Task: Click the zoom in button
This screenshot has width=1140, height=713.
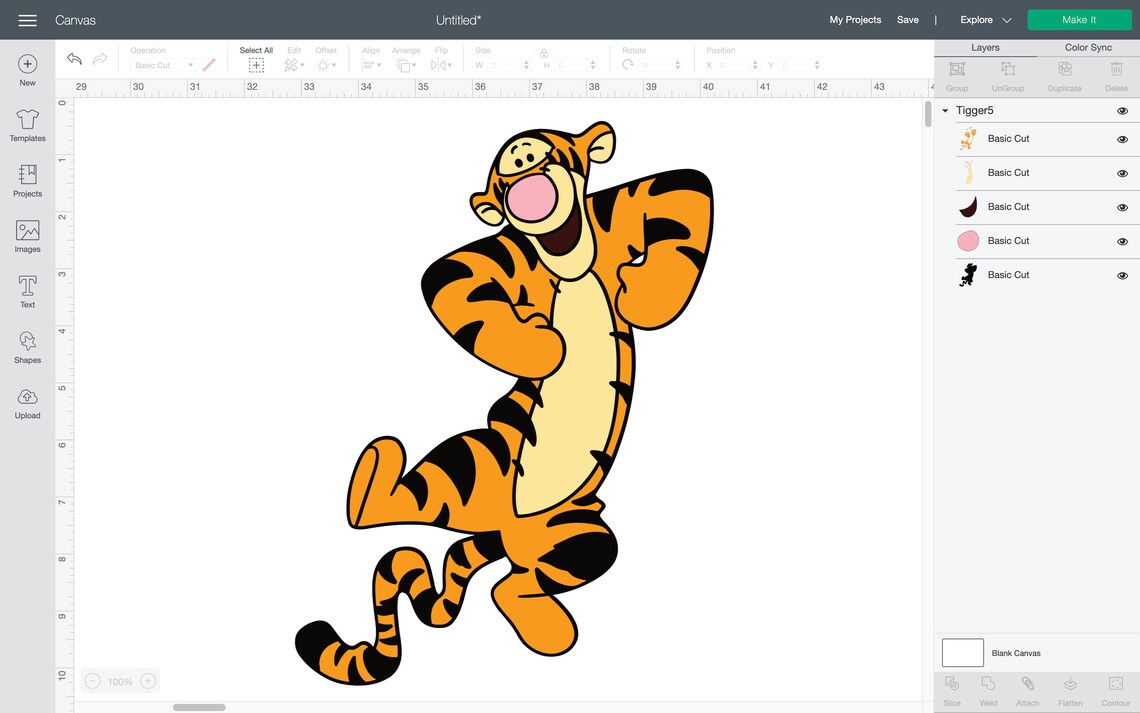Action: tap(147, 680)
